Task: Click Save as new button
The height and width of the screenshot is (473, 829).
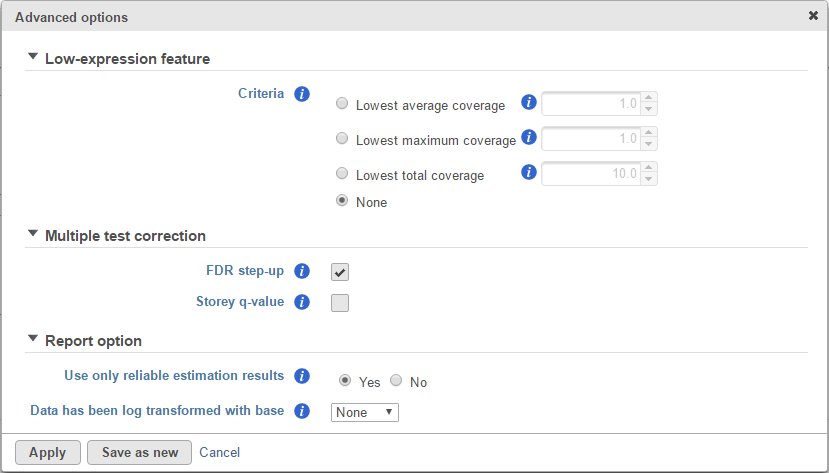Action: click(x=140, y=452)
